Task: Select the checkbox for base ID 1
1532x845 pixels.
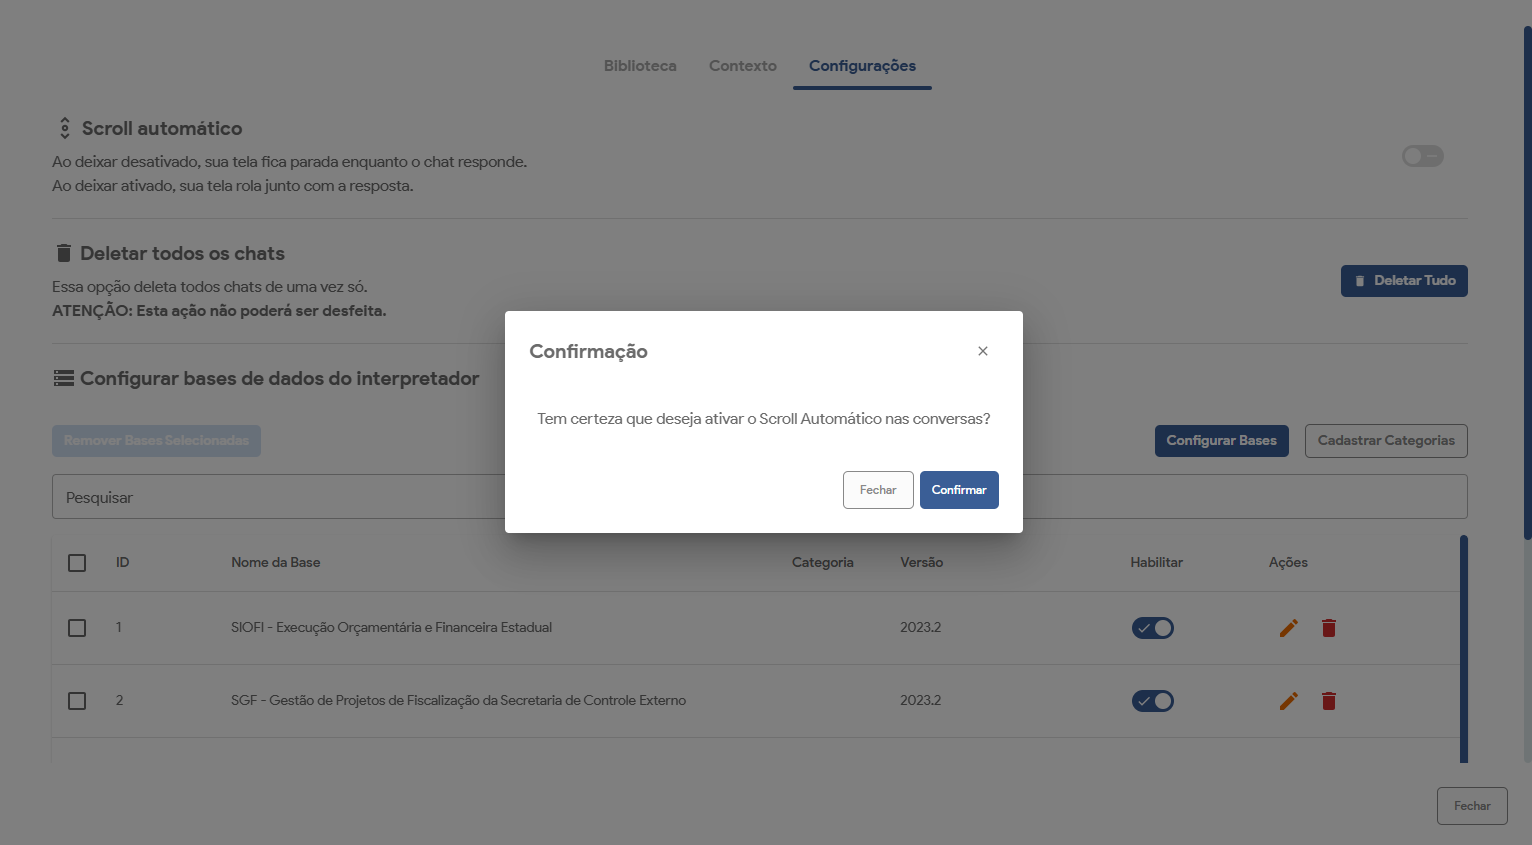Action: pyautogui.click(x=77, y=628)
